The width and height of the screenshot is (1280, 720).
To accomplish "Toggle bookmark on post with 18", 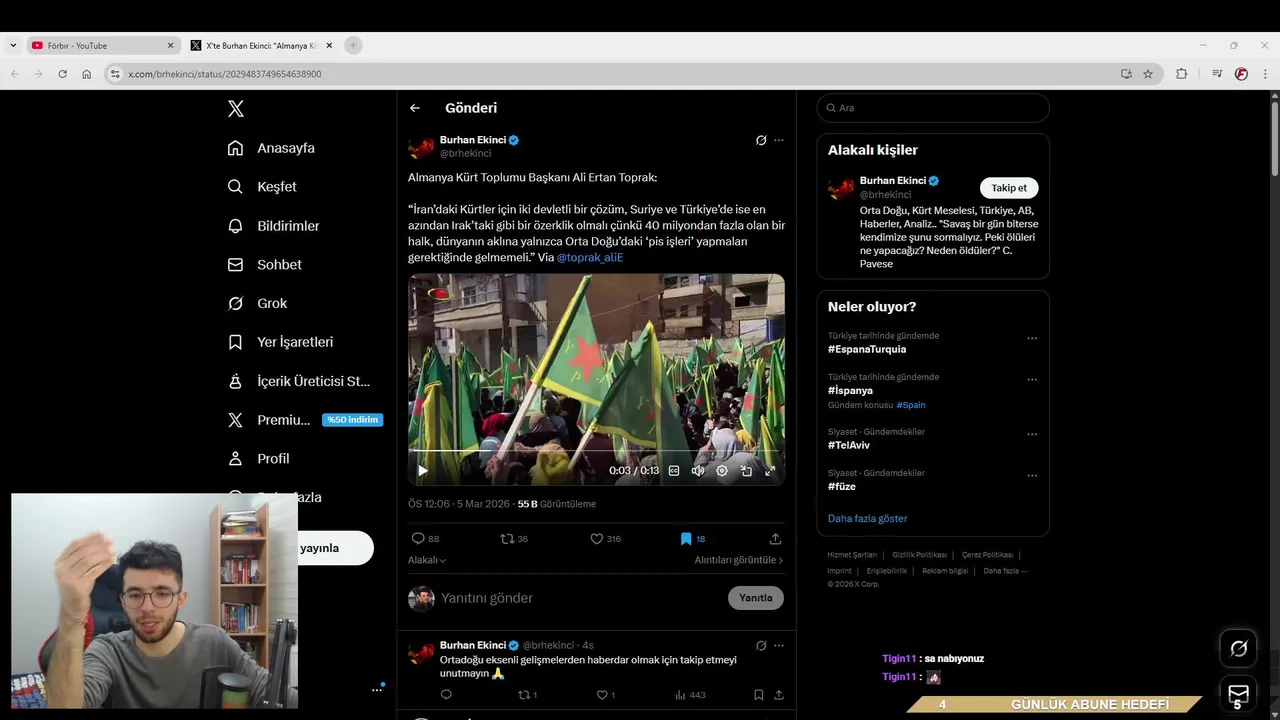I will 686,539.
